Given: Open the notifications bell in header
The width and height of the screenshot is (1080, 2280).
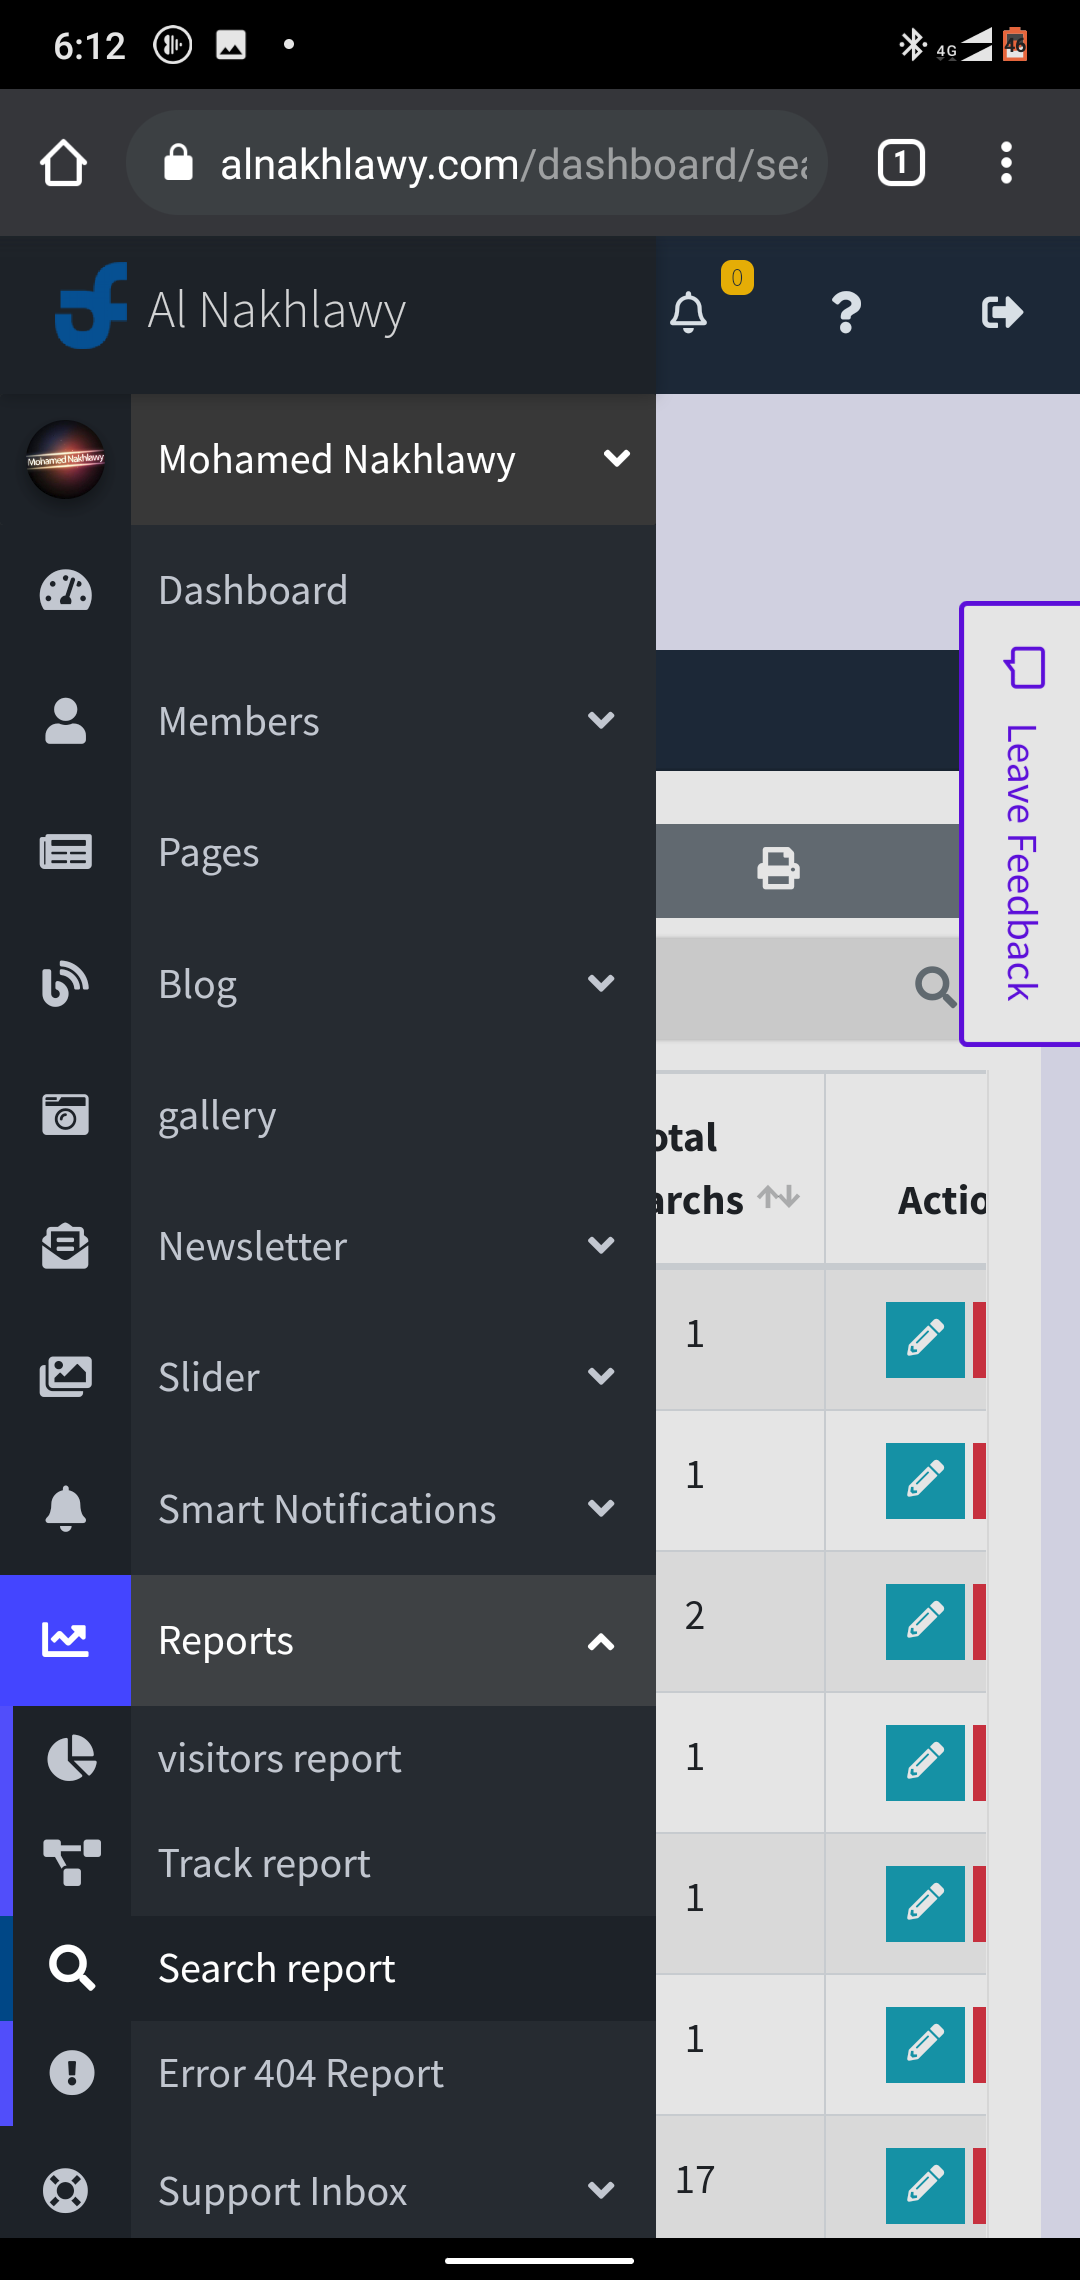Looking at the screenshot, I should 689,313.
